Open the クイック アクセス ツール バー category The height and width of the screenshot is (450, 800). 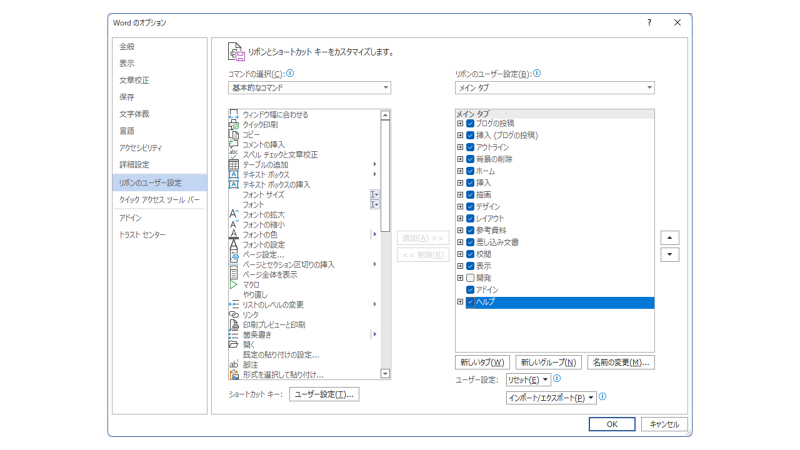160,199
